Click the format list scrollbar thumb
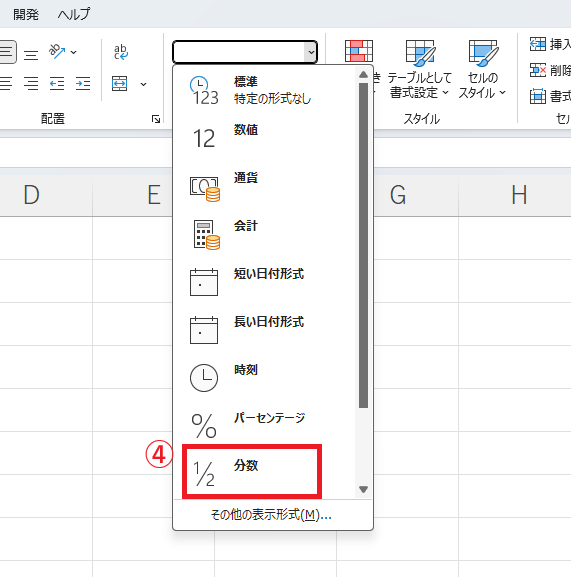The height and width of the screenshot is (577, 571). point(363,245)
